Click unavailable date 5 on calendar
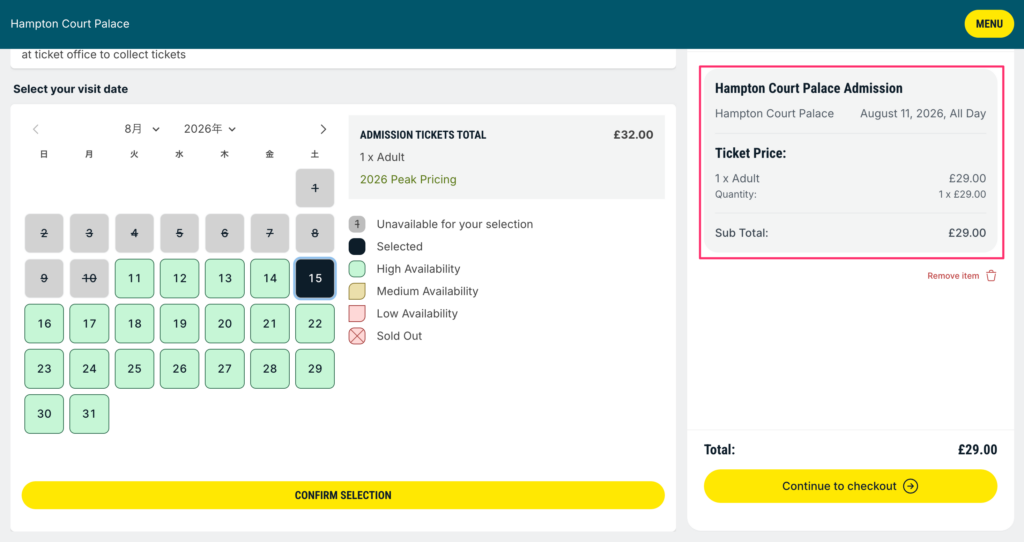 point(180,233)
